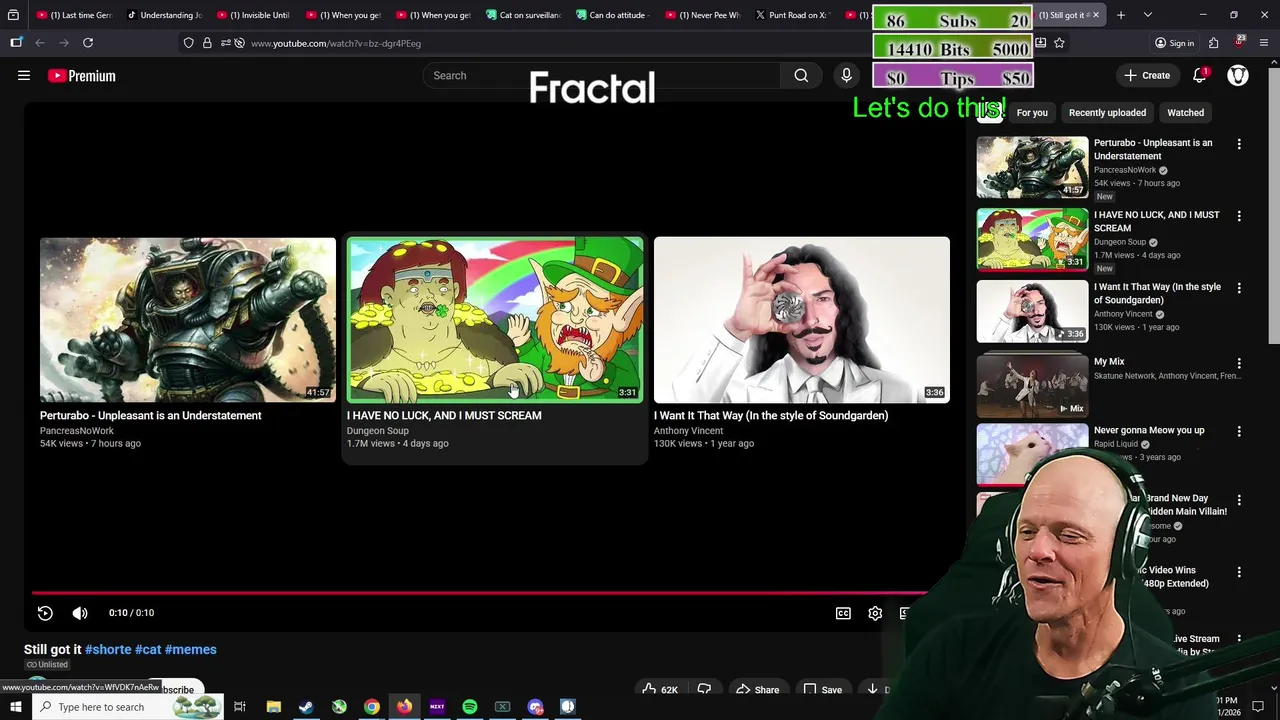Viewport: 1280px width, 720px height.
Task: Open options for sidebar I HAVE NO LUCK video
Action: pyautogui.click(x=1239, y=216)
